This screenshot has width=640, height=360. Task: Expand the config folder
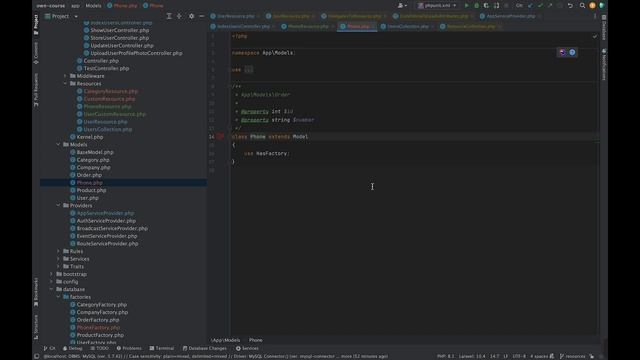(x=51, y=282)
